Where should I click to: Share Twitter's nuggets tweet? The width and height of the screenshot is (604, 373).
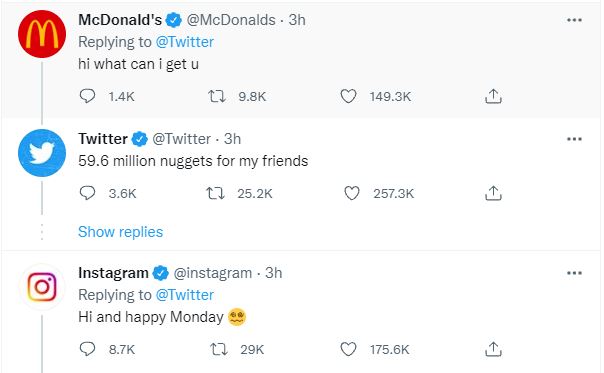[x=493, y=193]
